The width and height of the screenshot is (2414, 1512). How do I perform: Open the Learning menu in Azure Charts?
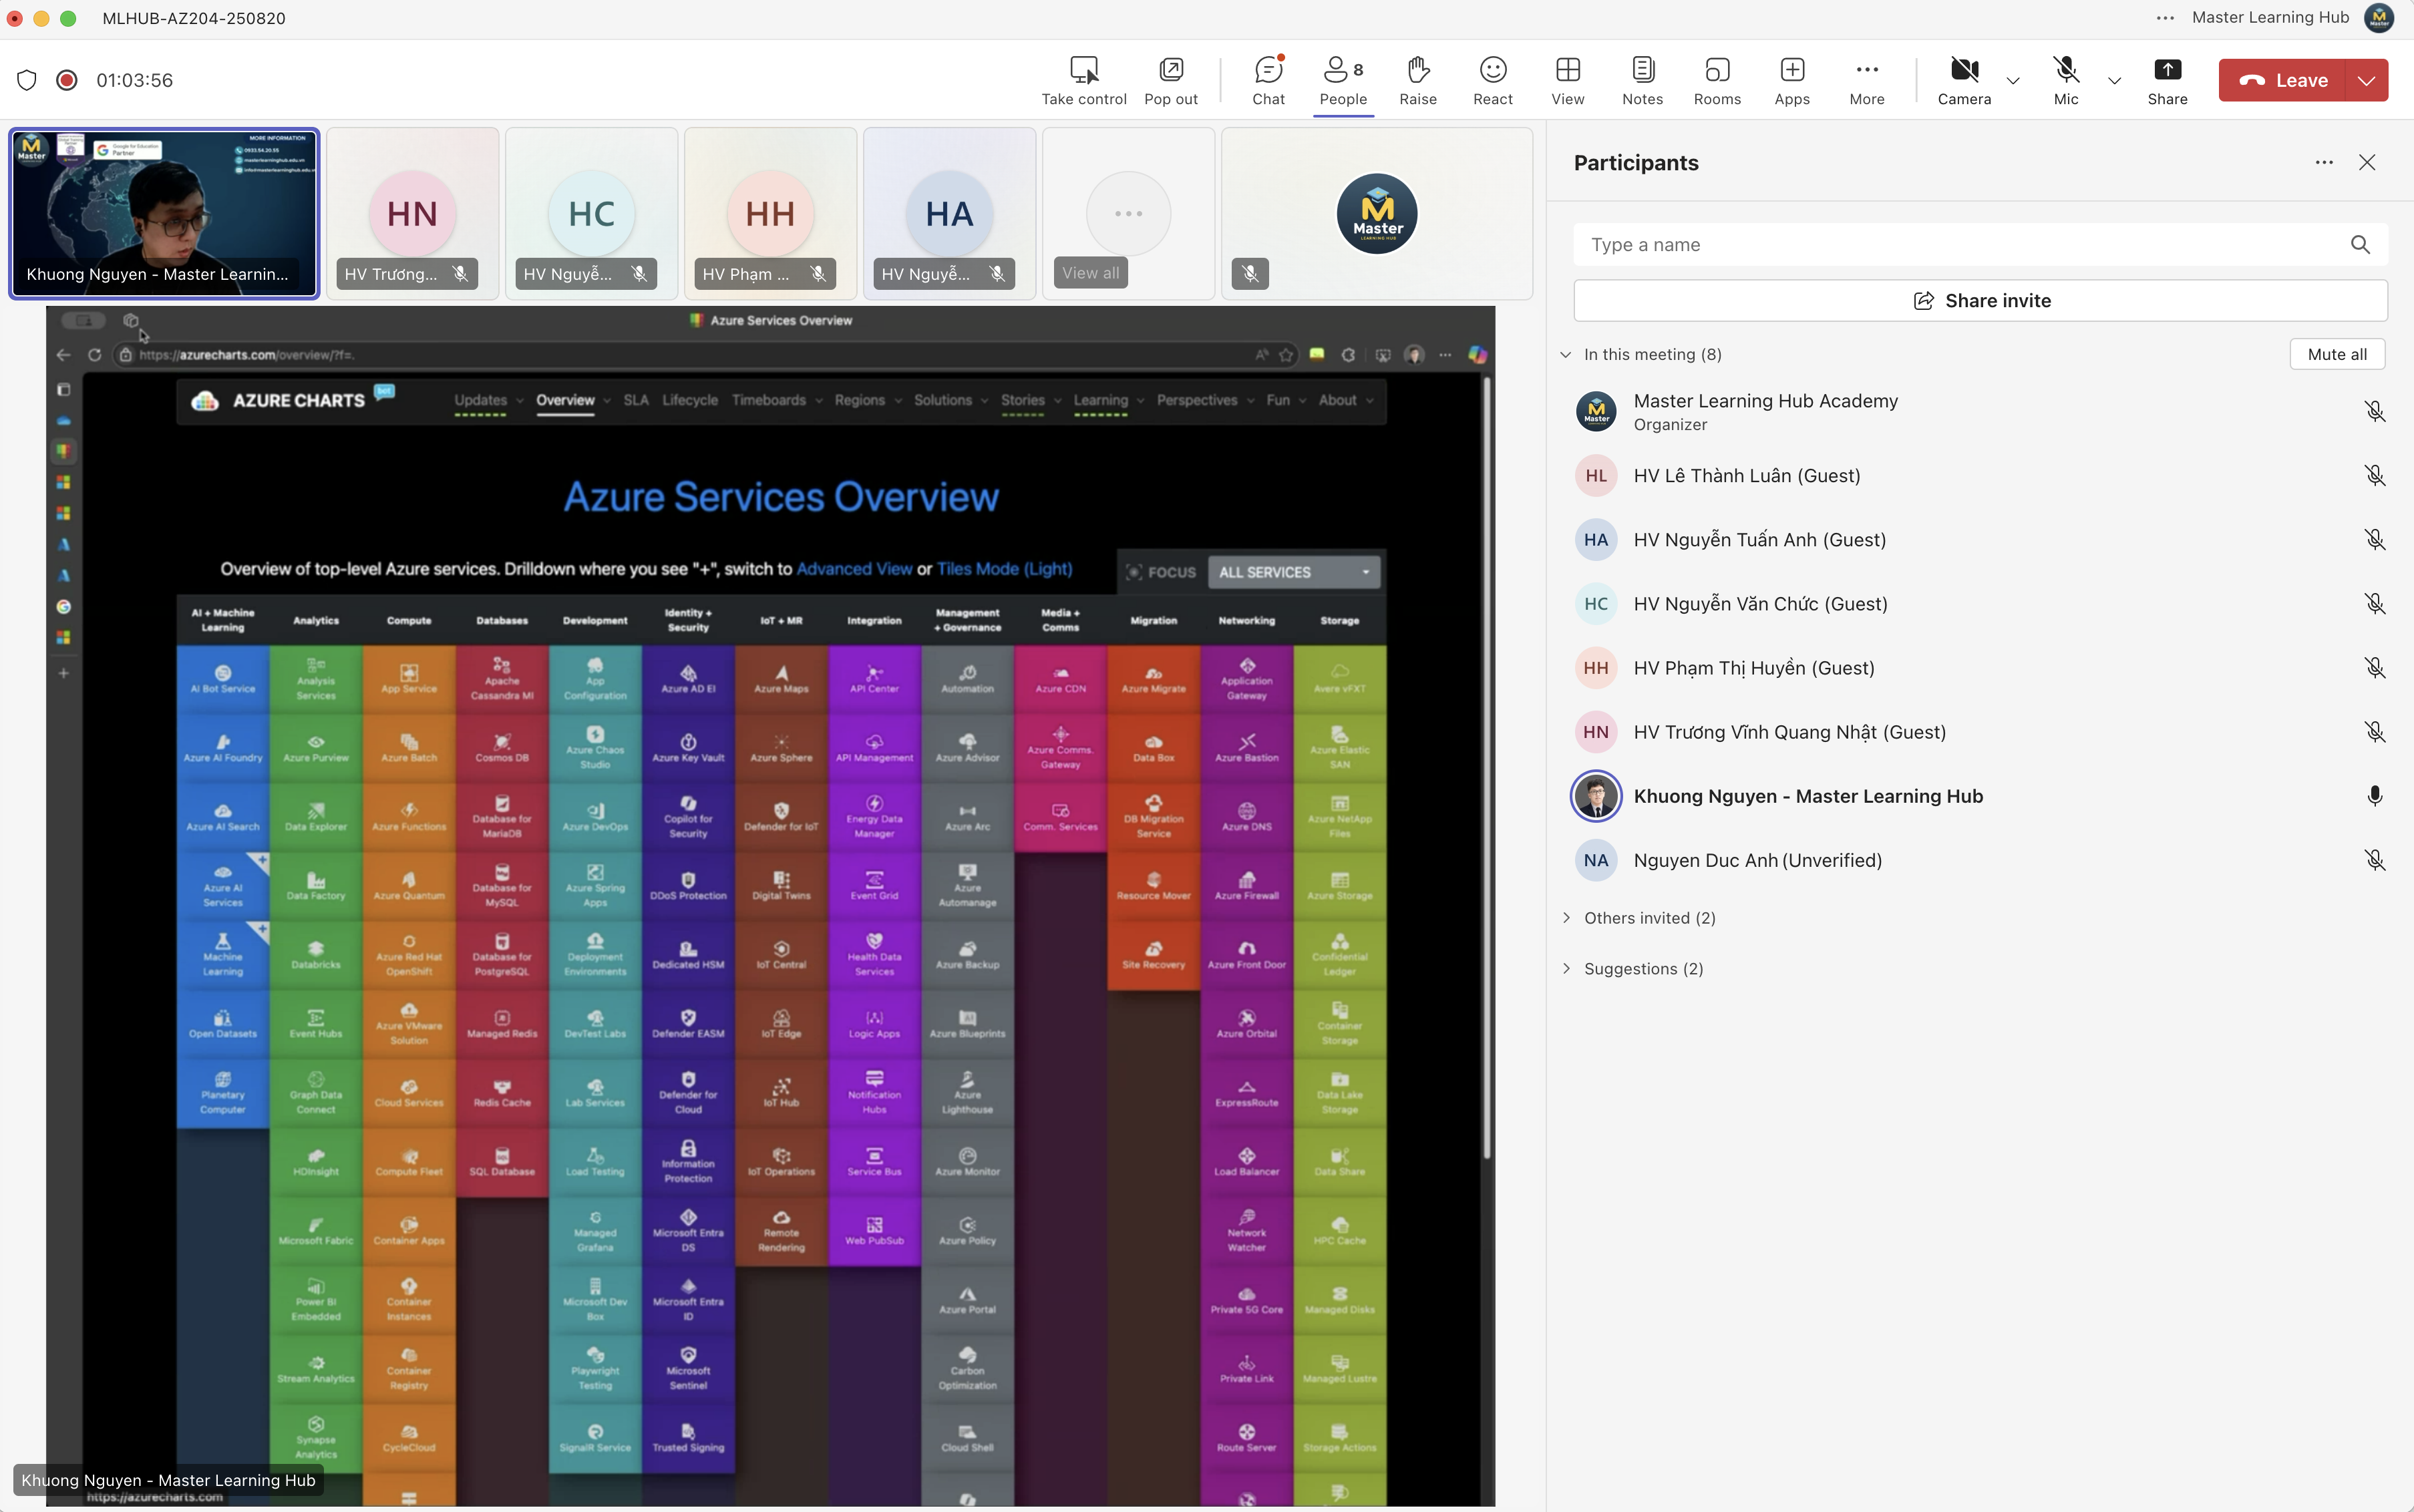pyautogui.click(x=1108, y=400)
